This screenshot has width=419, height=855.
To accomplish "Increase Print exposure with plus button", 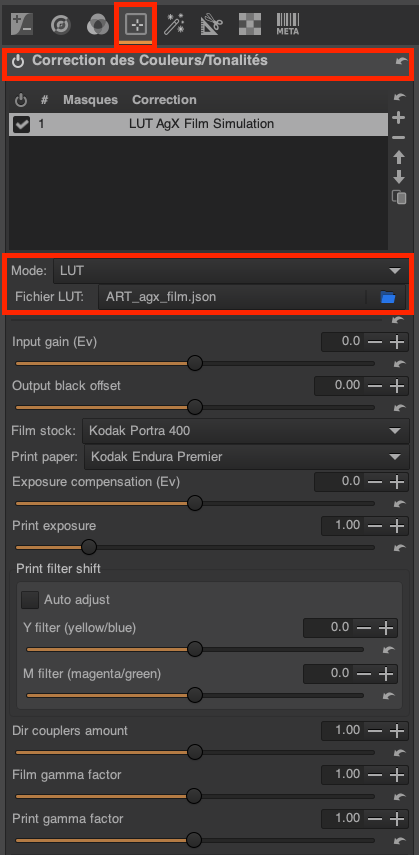I will [x=398, y=526].
